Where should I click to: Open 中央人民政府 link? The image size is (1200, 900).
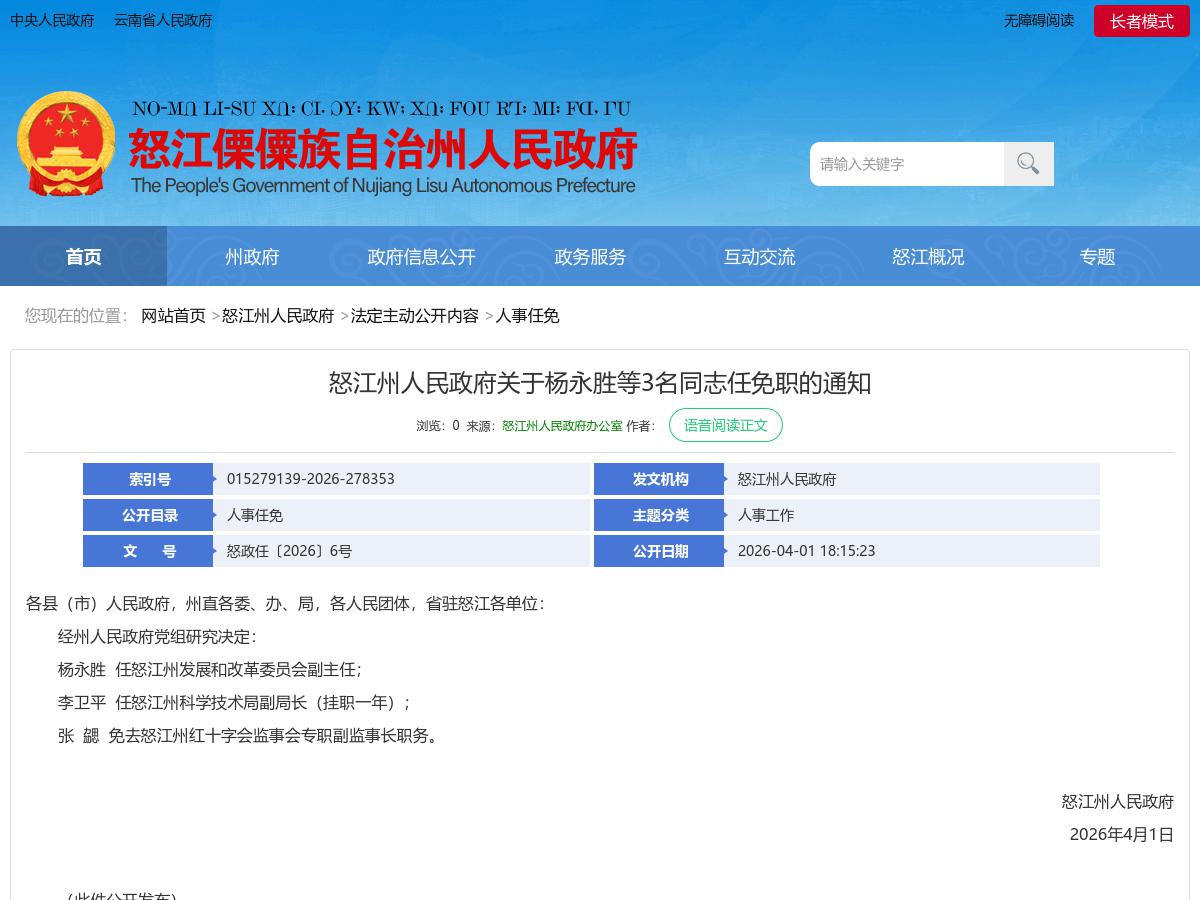click(x=52, y=21)
